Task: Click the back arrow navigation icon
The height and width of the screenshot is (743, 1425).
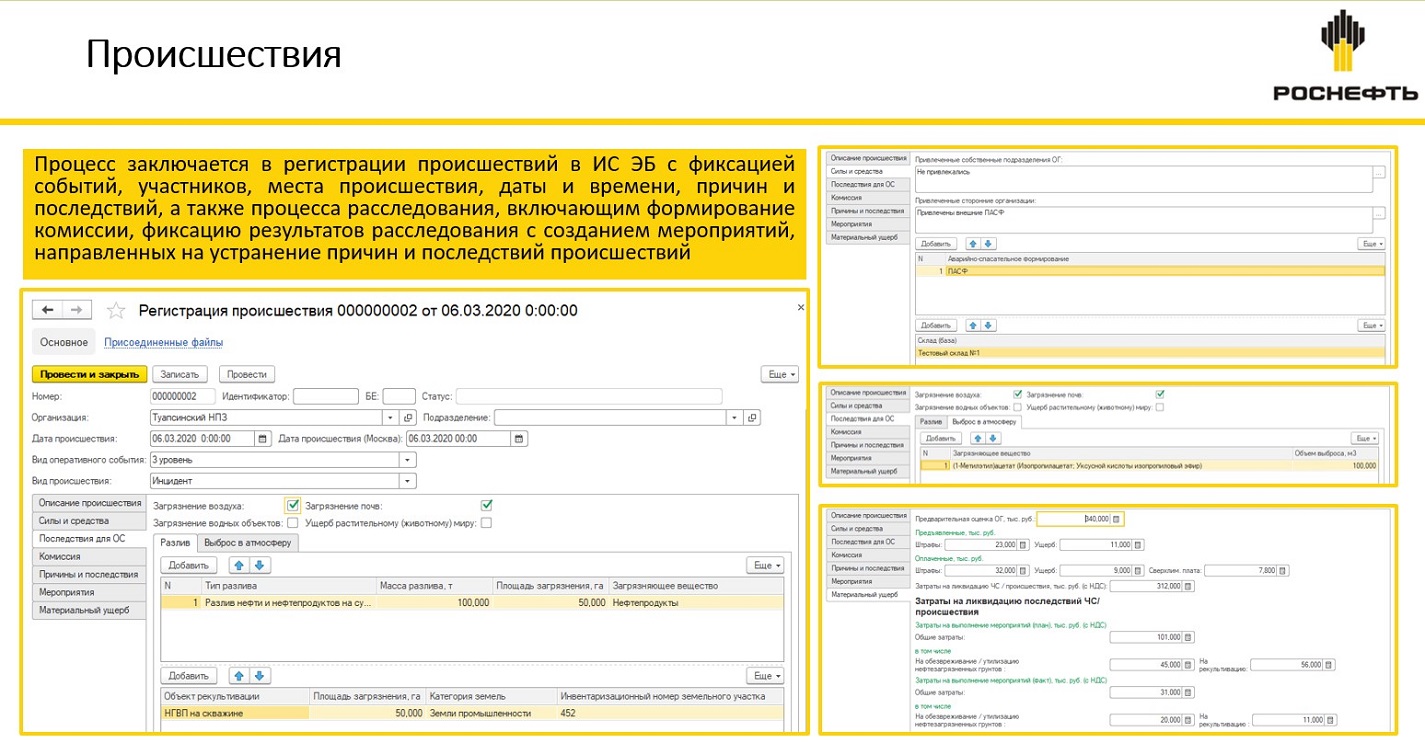Action: [x=48, y=310]
